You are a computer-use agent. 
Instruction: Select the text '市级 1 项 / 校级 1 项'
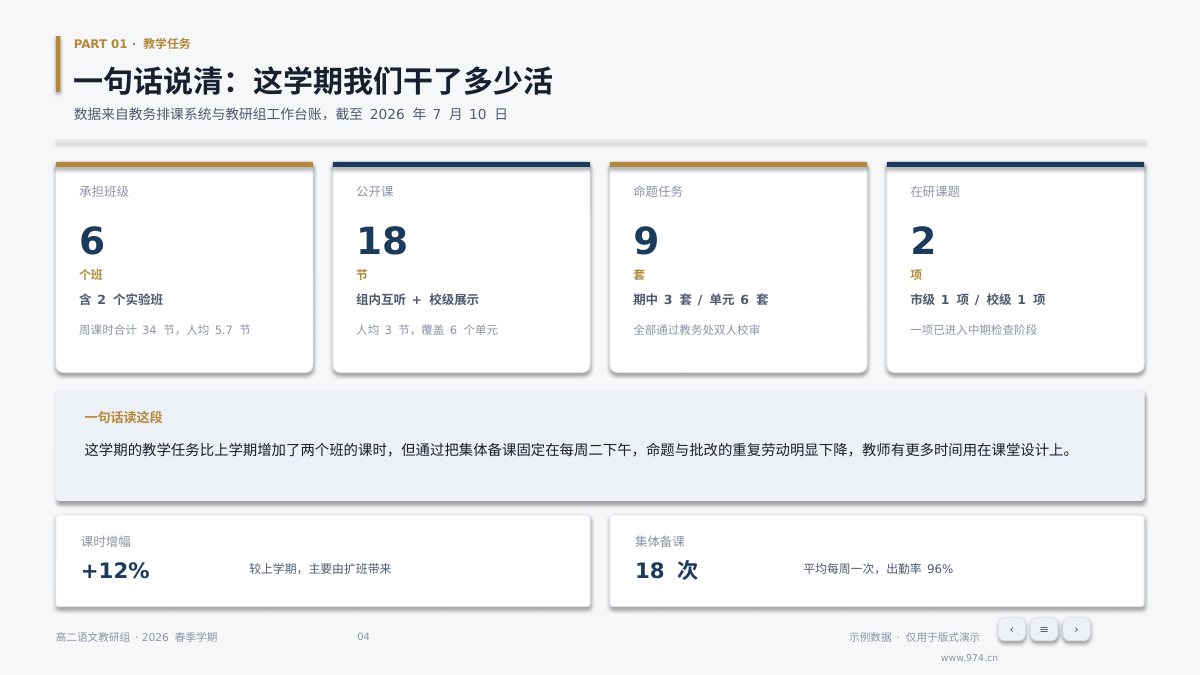[978, 299]
